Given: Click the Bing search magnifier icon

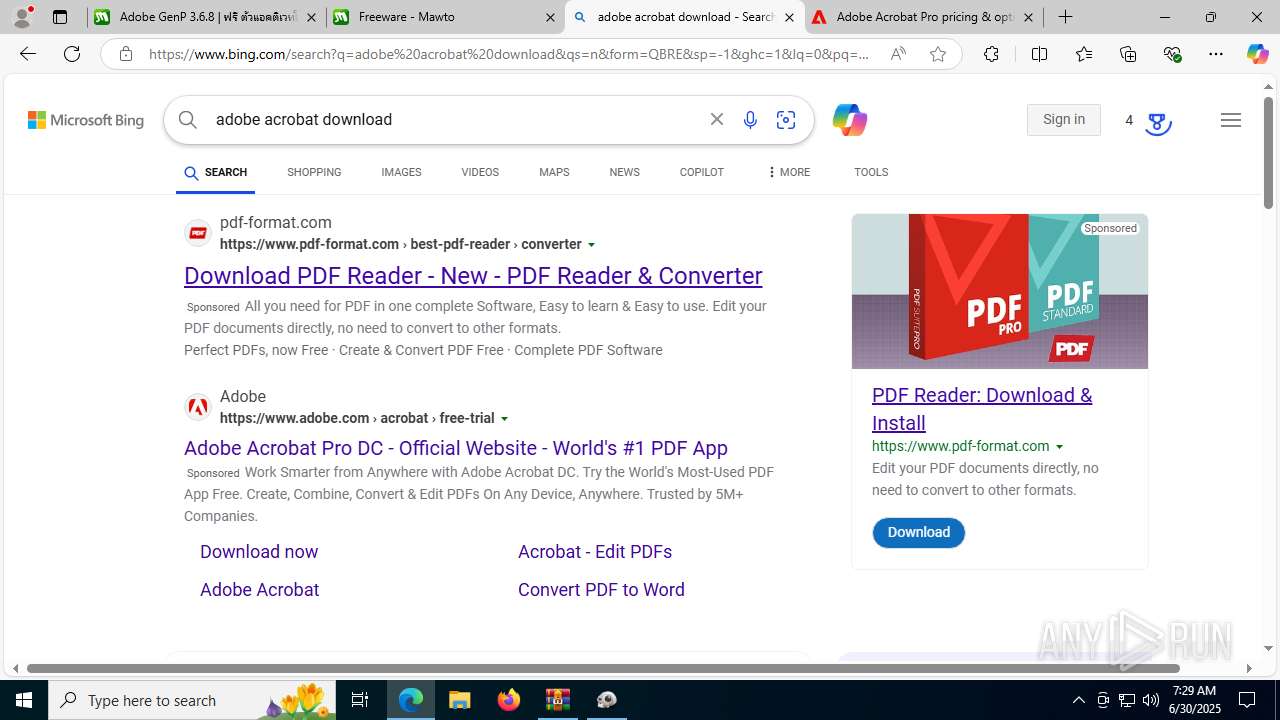Looking at the screenshot, I should point(188,120).
